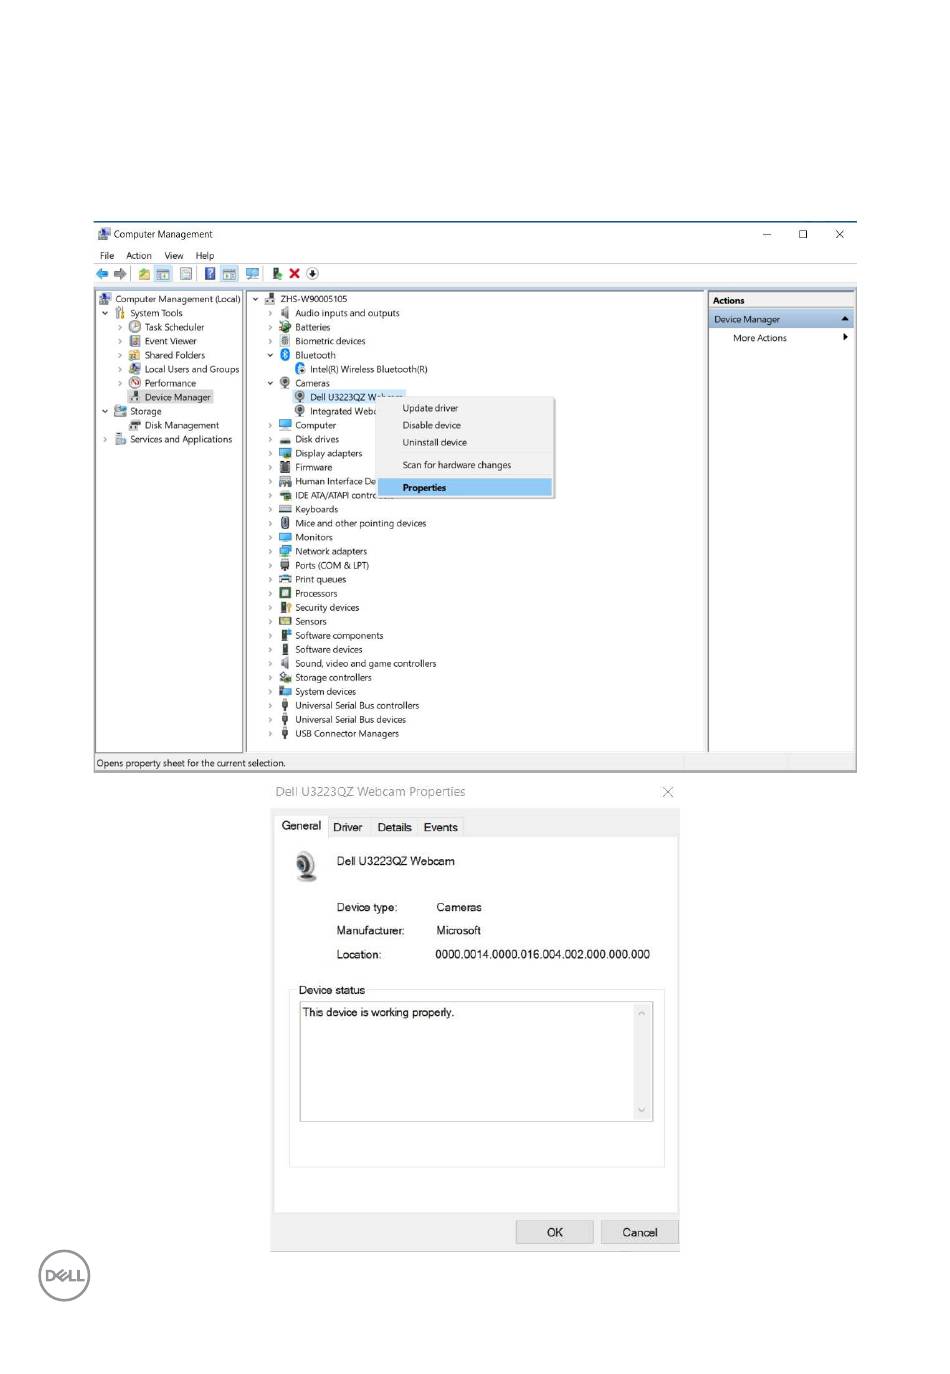Select USB Connector Managers
Image resolution: width=950 pixels, height=1374 pixels.
click(x=347, y=733)
